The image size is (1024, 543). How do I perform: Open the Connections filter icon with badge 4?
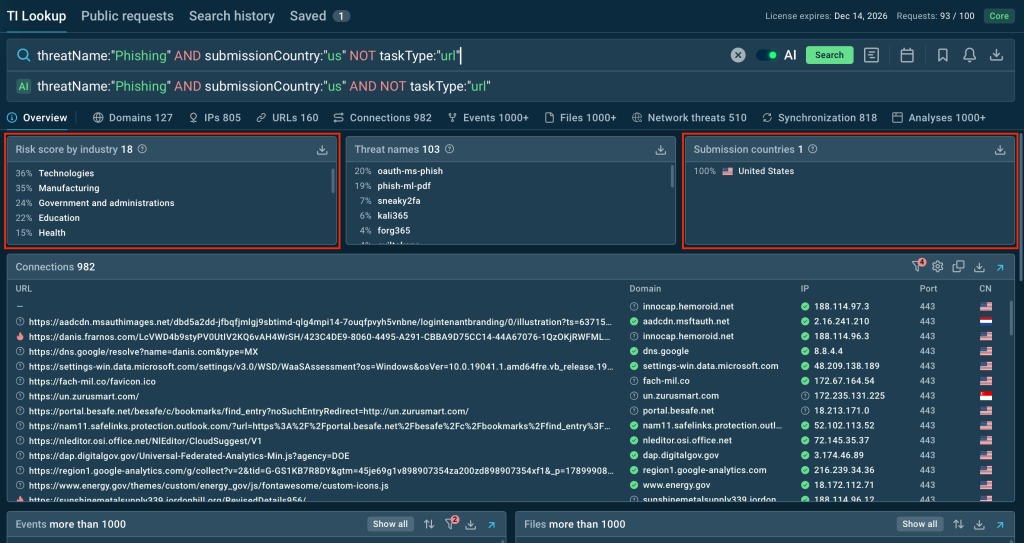click(x=918, y=265)
